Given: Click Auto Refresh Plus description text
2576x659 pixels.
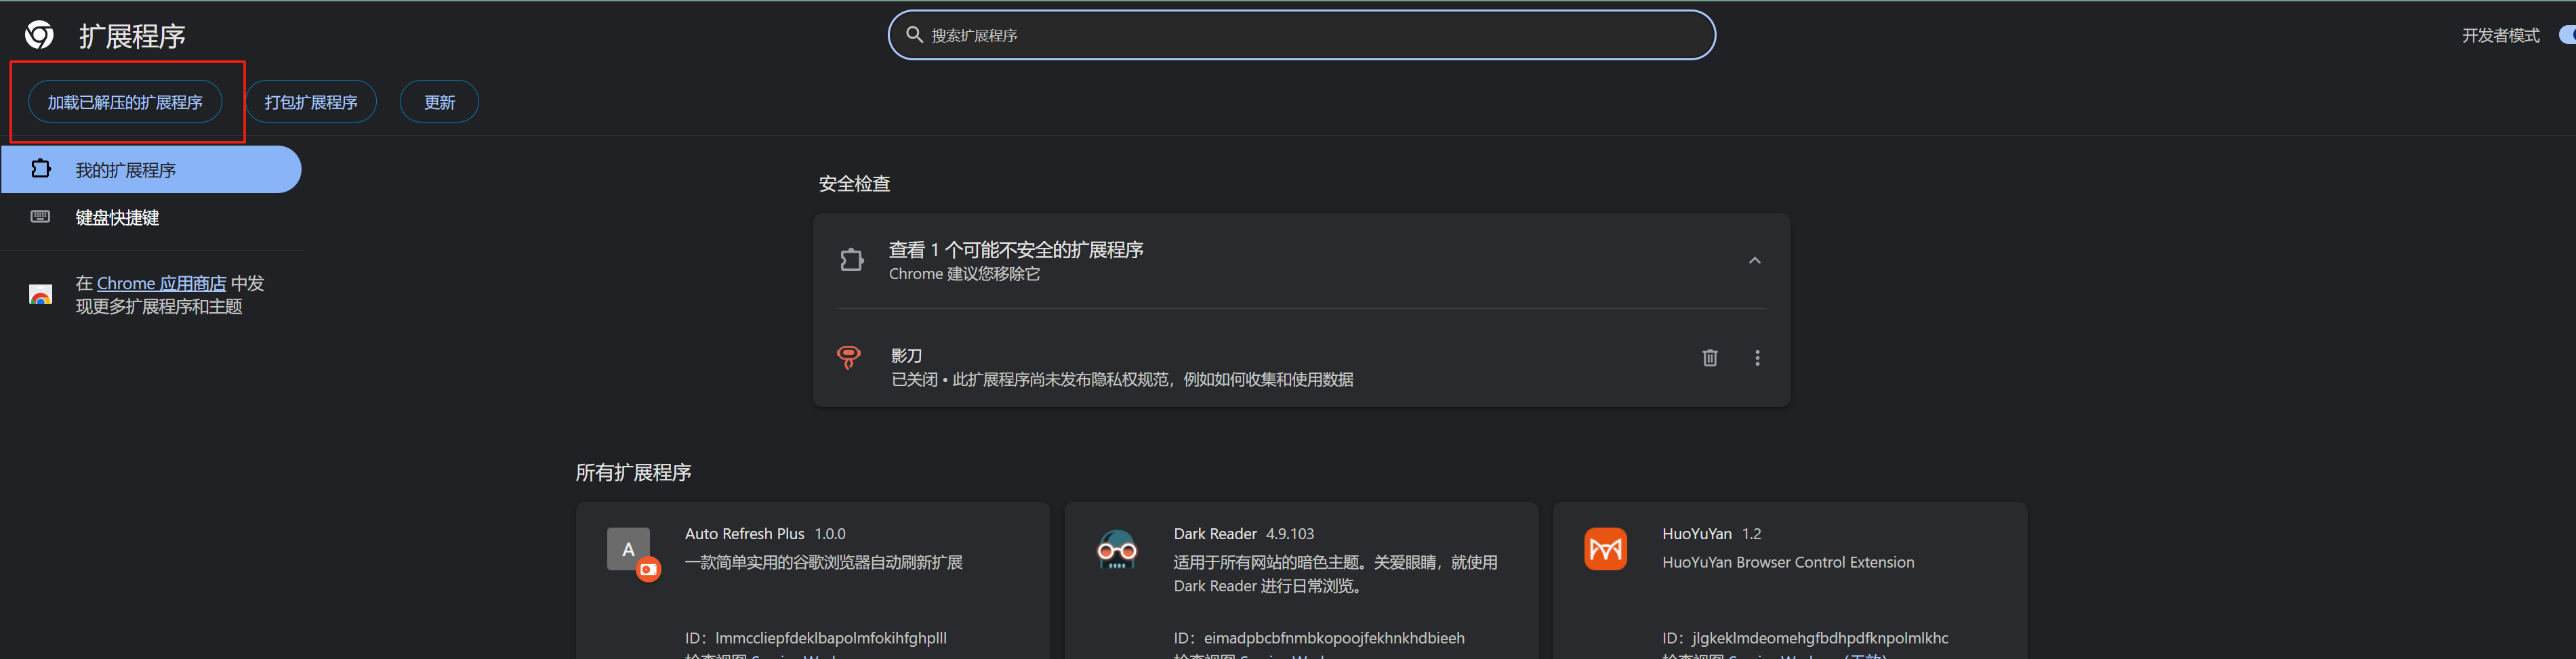Looking at the screenshot, I should coord(823,562).
